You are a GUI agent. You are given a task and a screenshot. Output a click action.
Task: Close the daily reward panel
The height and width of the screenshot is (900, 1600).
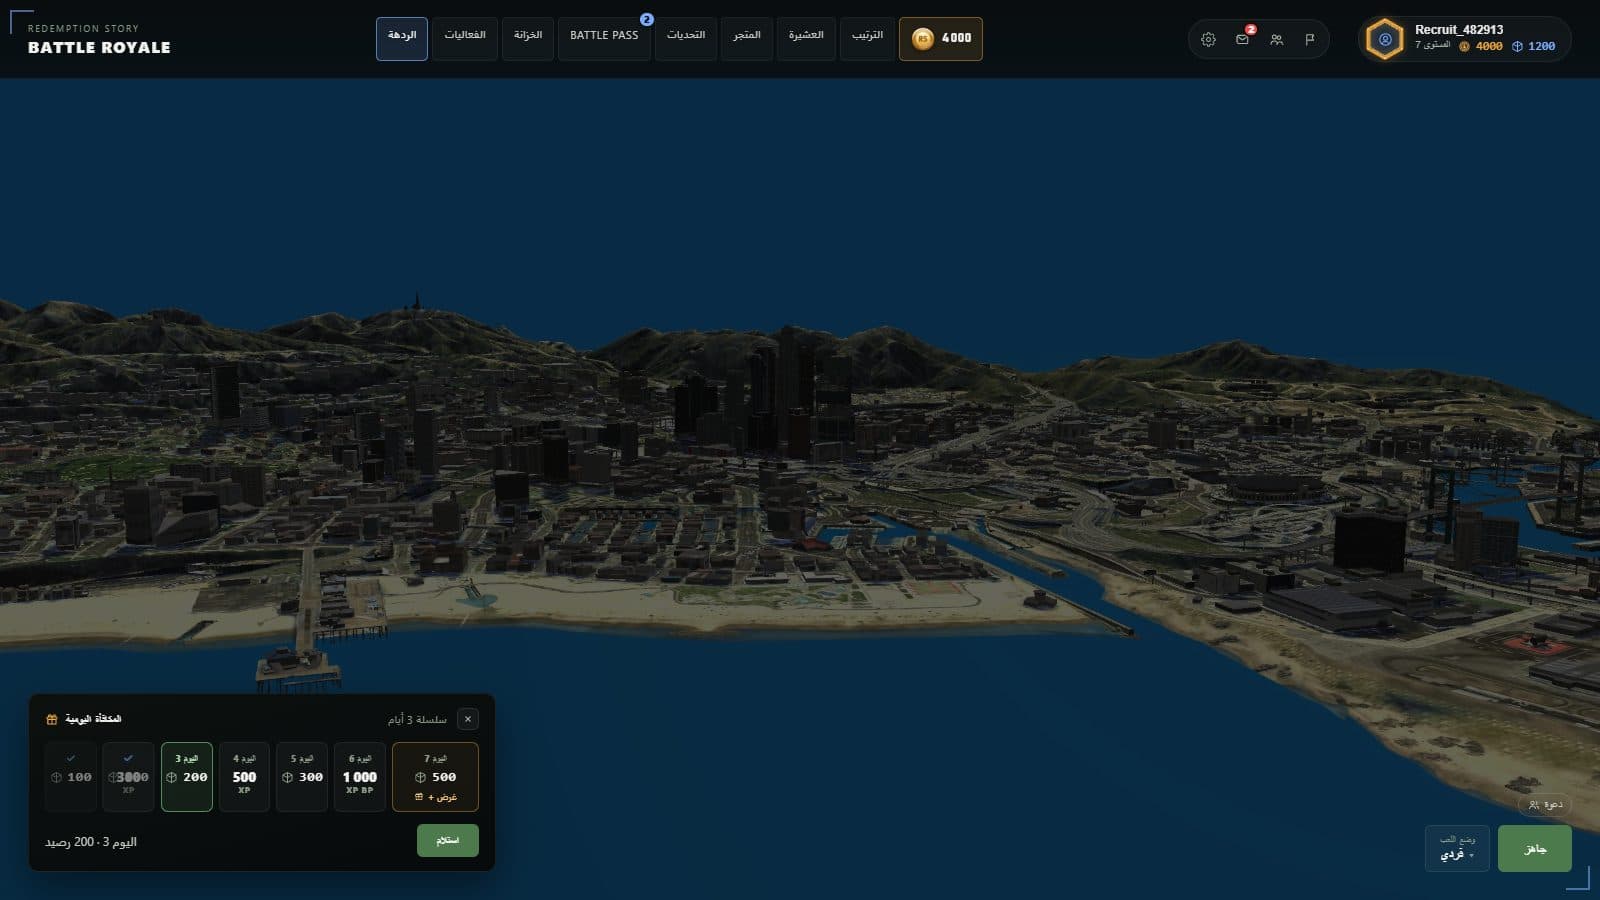point(467,719)
